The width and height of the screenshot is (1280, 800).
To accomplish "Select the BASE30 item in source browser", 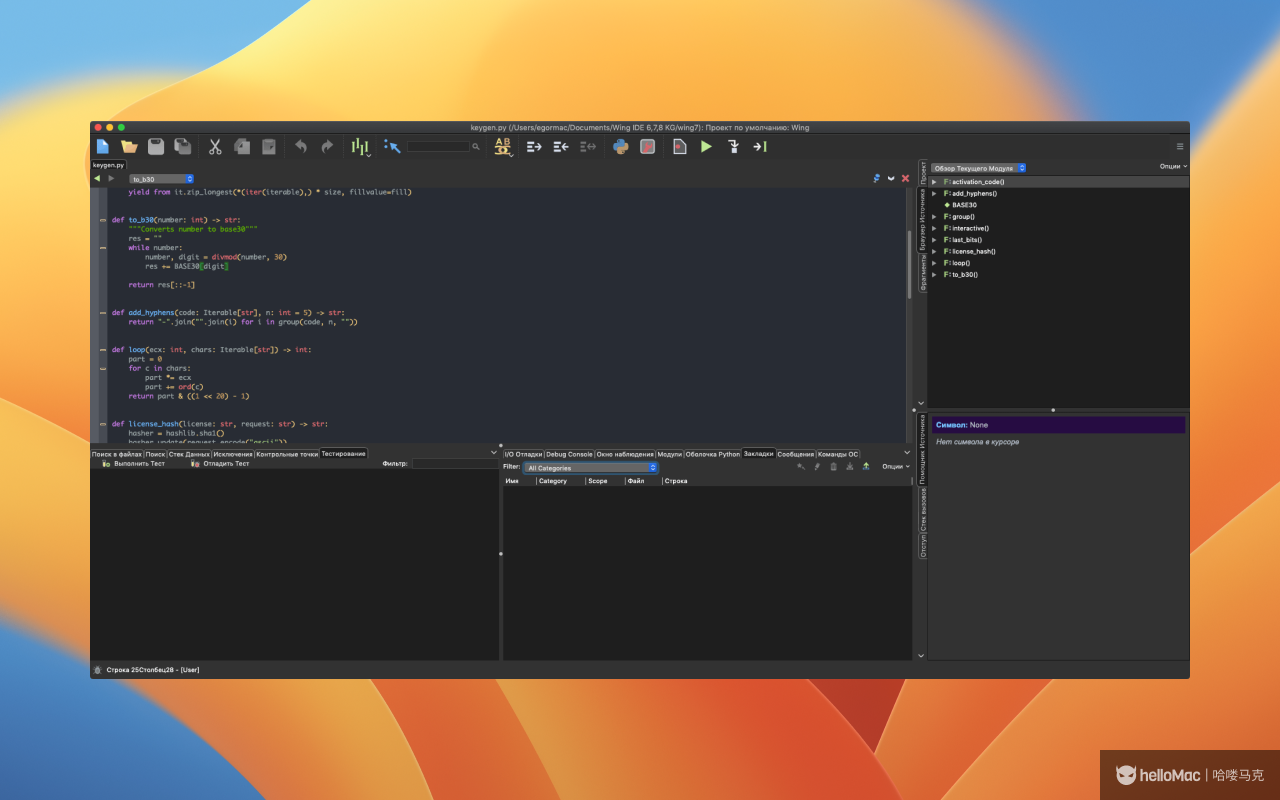I will tap(963, 205).
